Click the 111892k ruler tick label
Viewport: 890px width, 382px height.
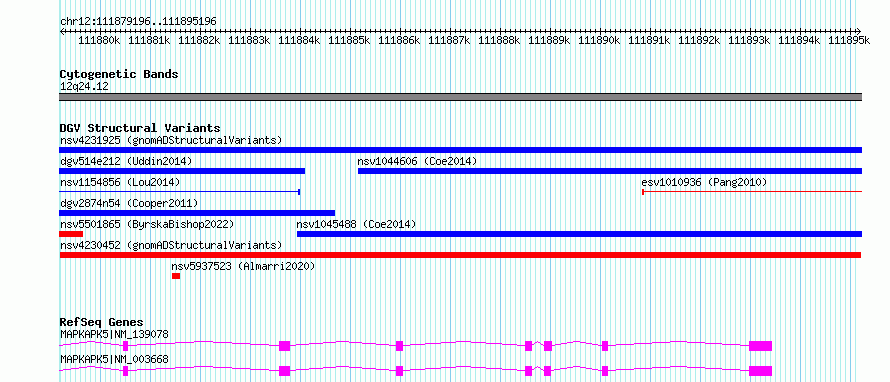699,40
